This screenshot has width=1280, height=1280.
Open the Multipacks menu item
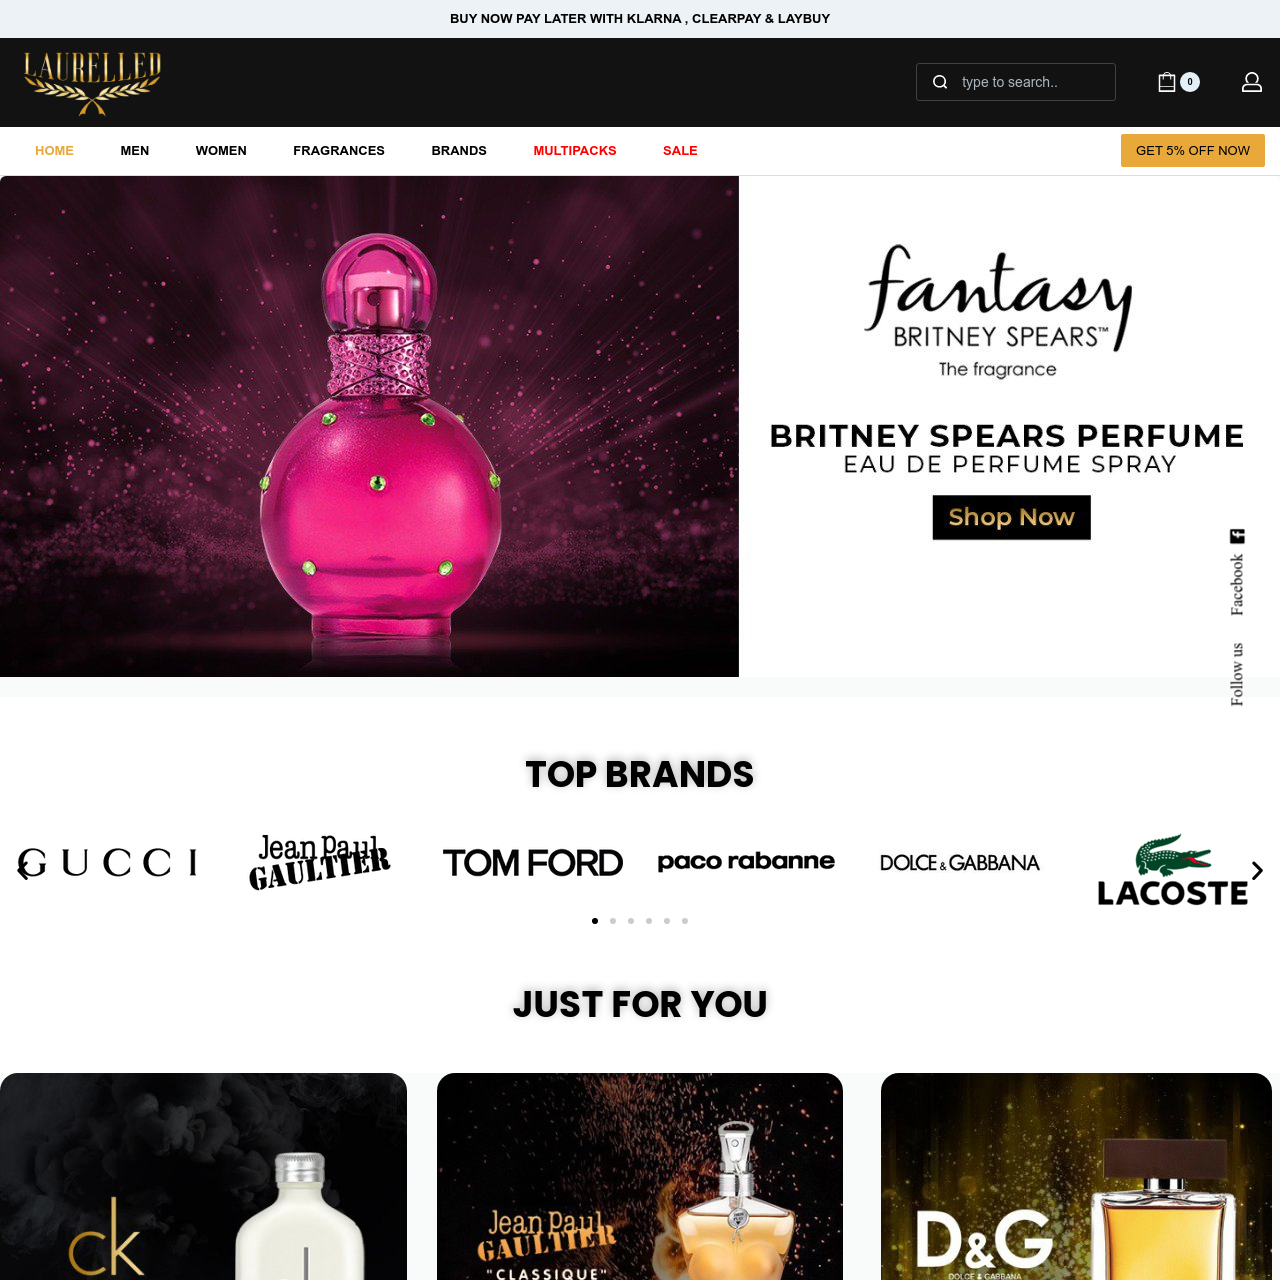coord(575,151)
